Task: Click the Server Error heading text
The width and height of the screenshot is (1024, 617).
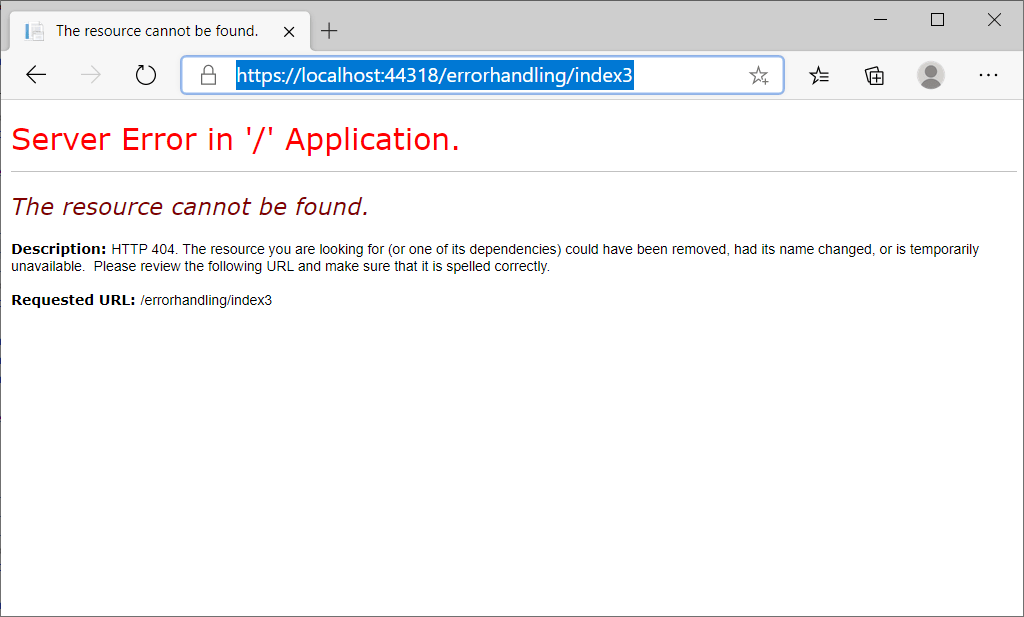Action: (x=235, y=139)
